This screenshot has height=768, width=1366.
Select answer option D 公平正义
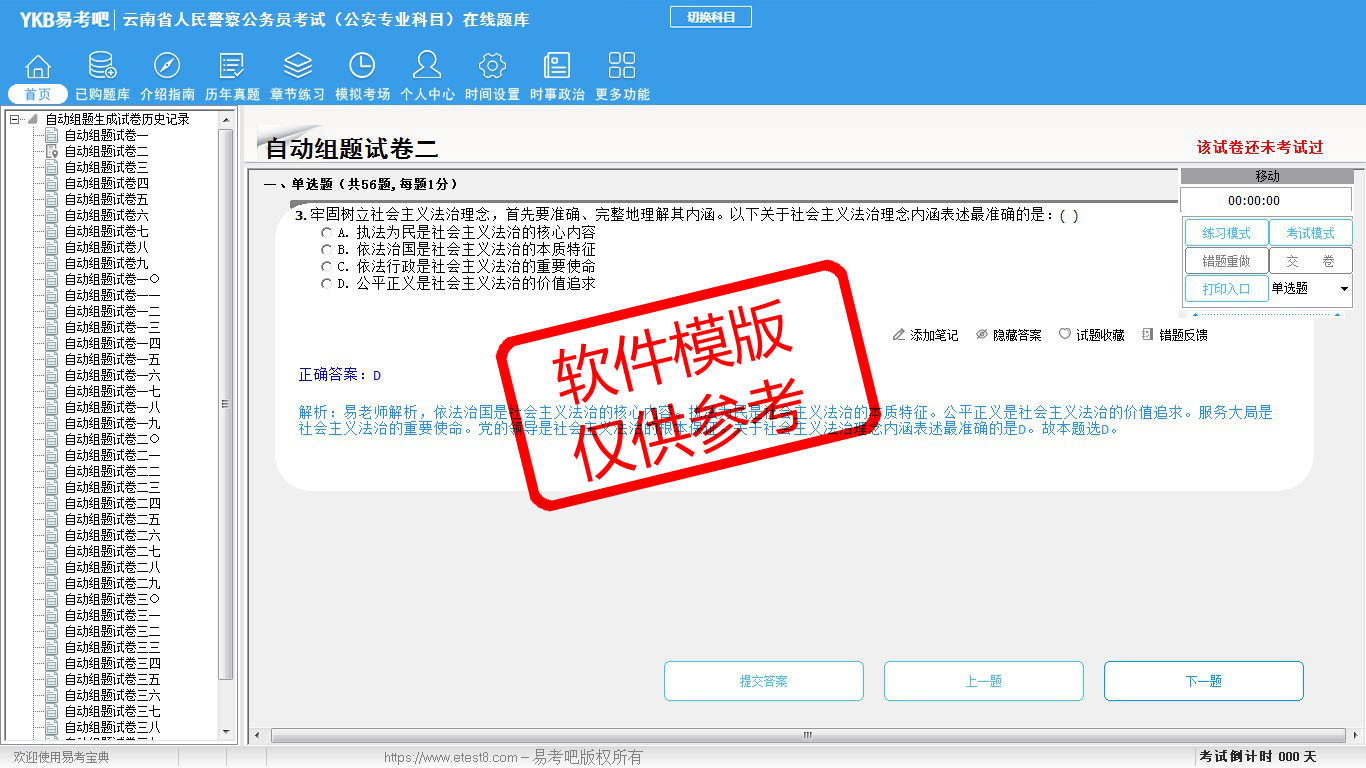[327, 284]
